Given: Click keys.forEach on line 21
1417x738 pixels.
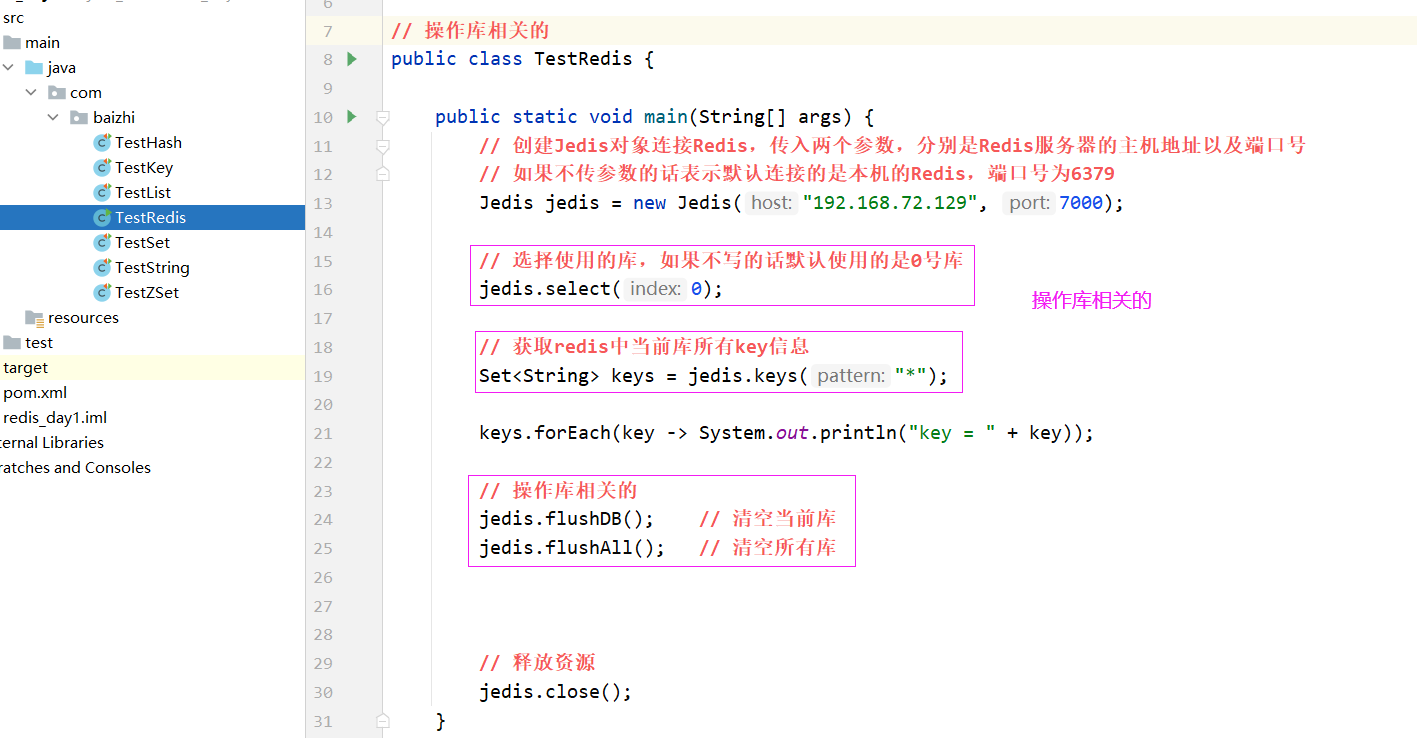Looking at the screenshot, I should (544, 433).
